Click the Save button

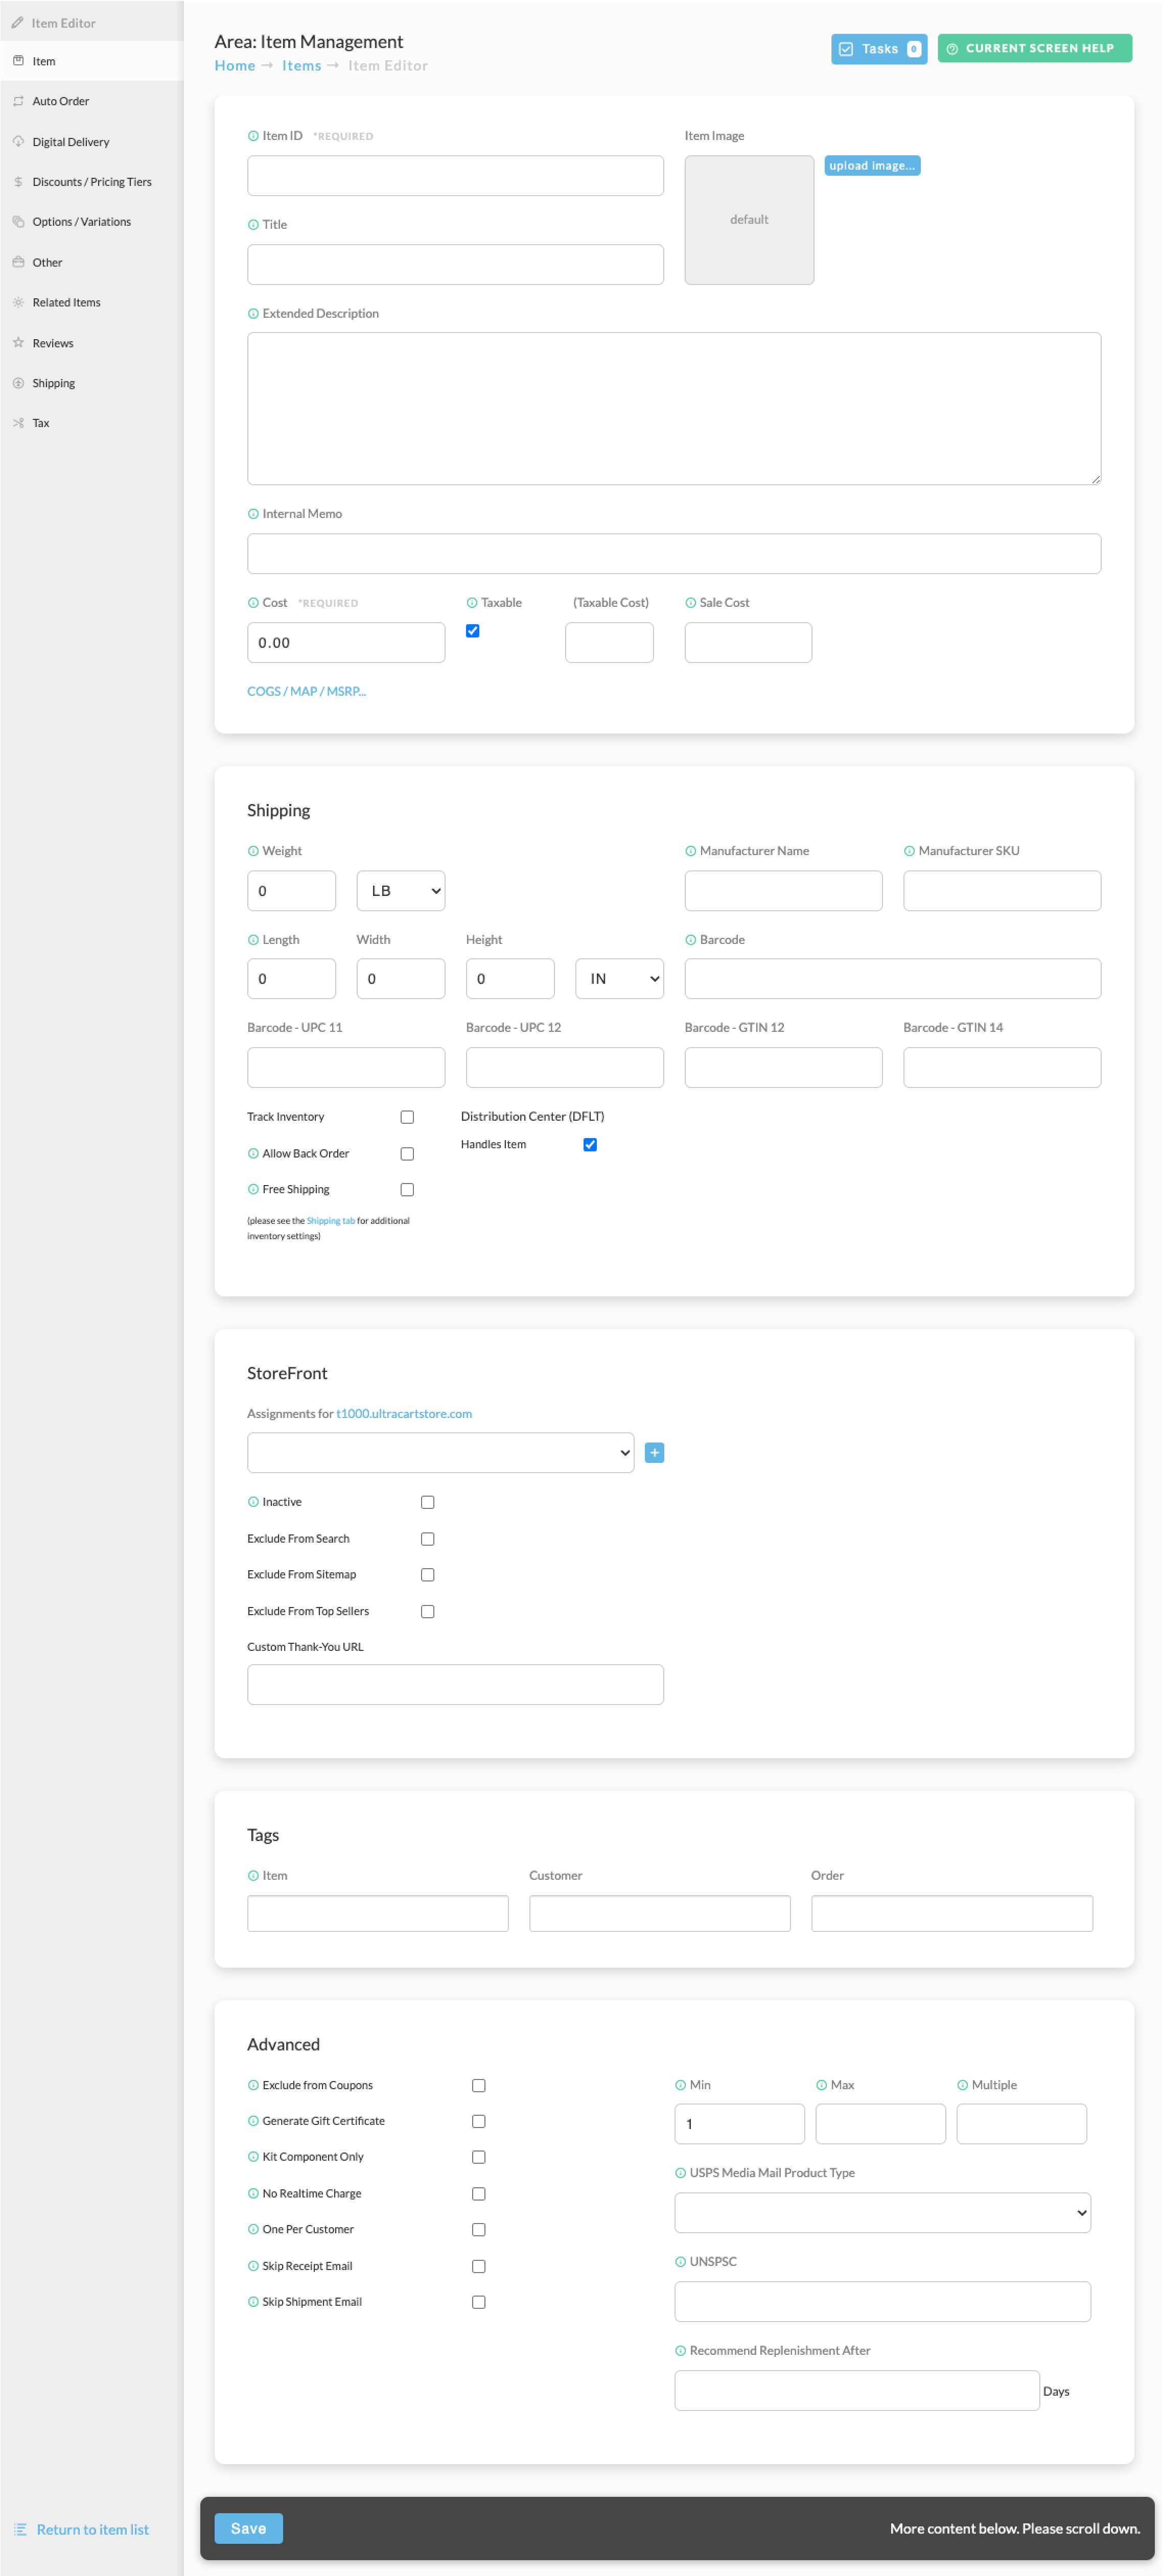(x=248, y=2528)
